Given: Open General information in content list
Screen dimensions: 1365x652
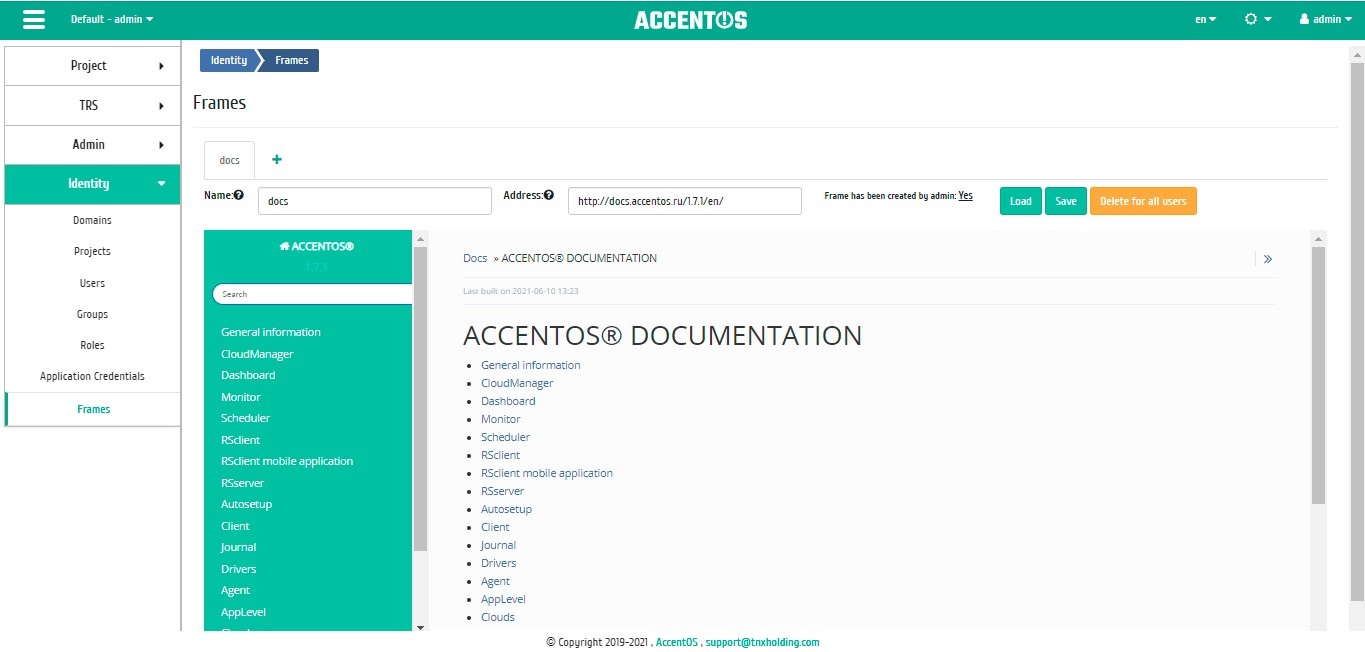Looking at the screenshot, I should tap(531, 365).
